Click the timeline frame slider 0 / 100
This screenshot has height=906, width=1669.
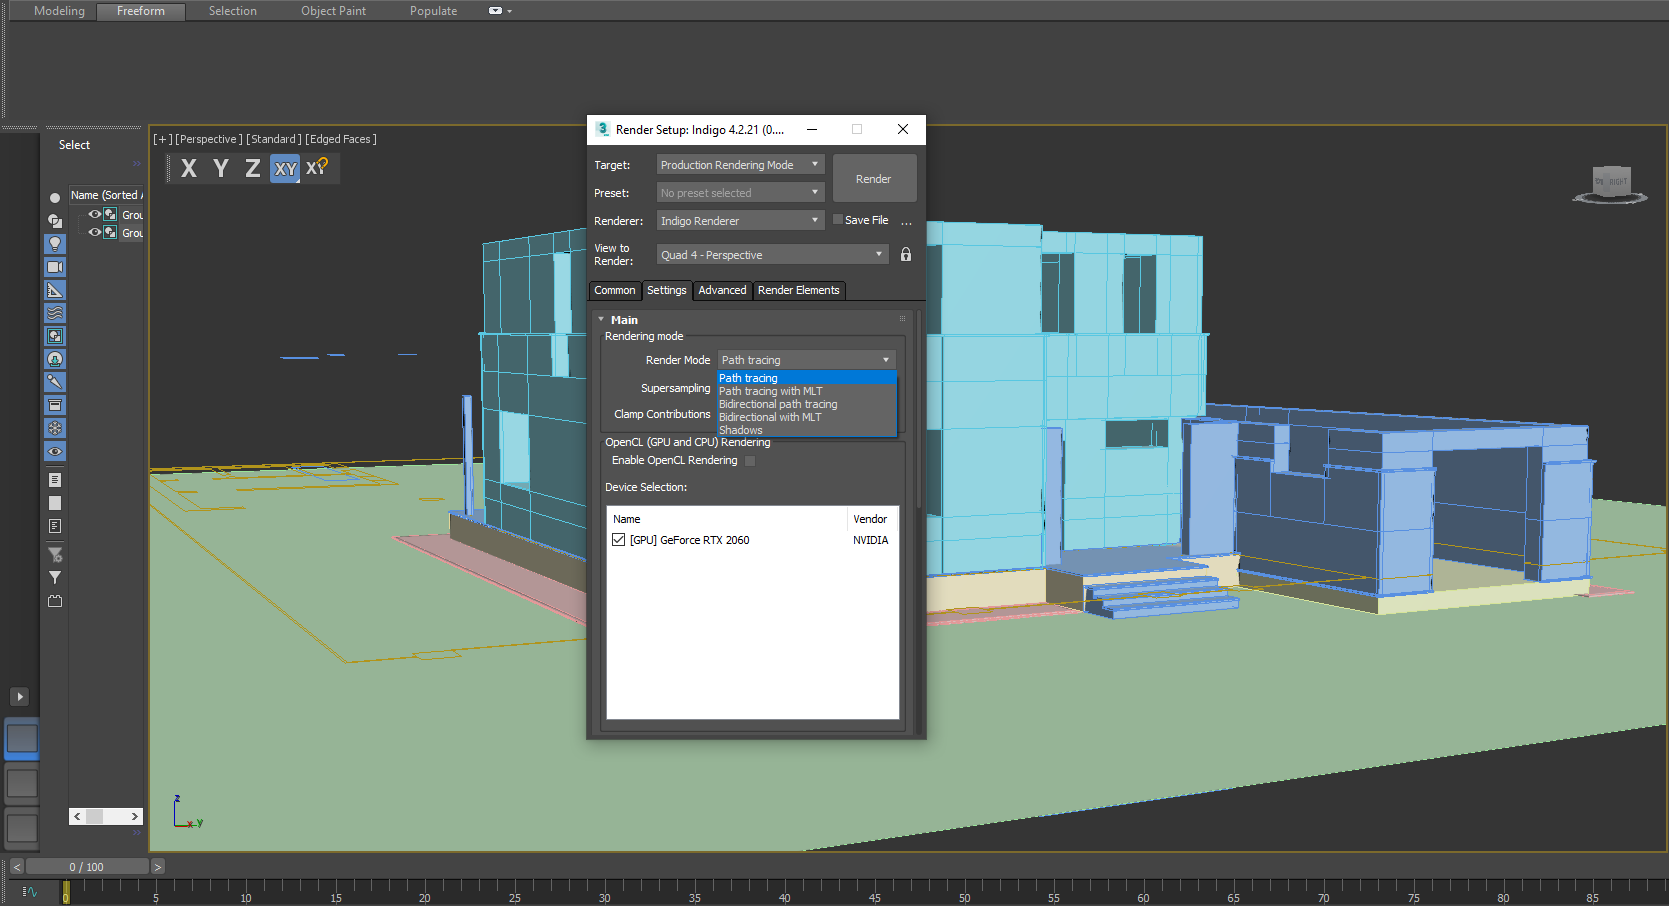coord(86,867)
